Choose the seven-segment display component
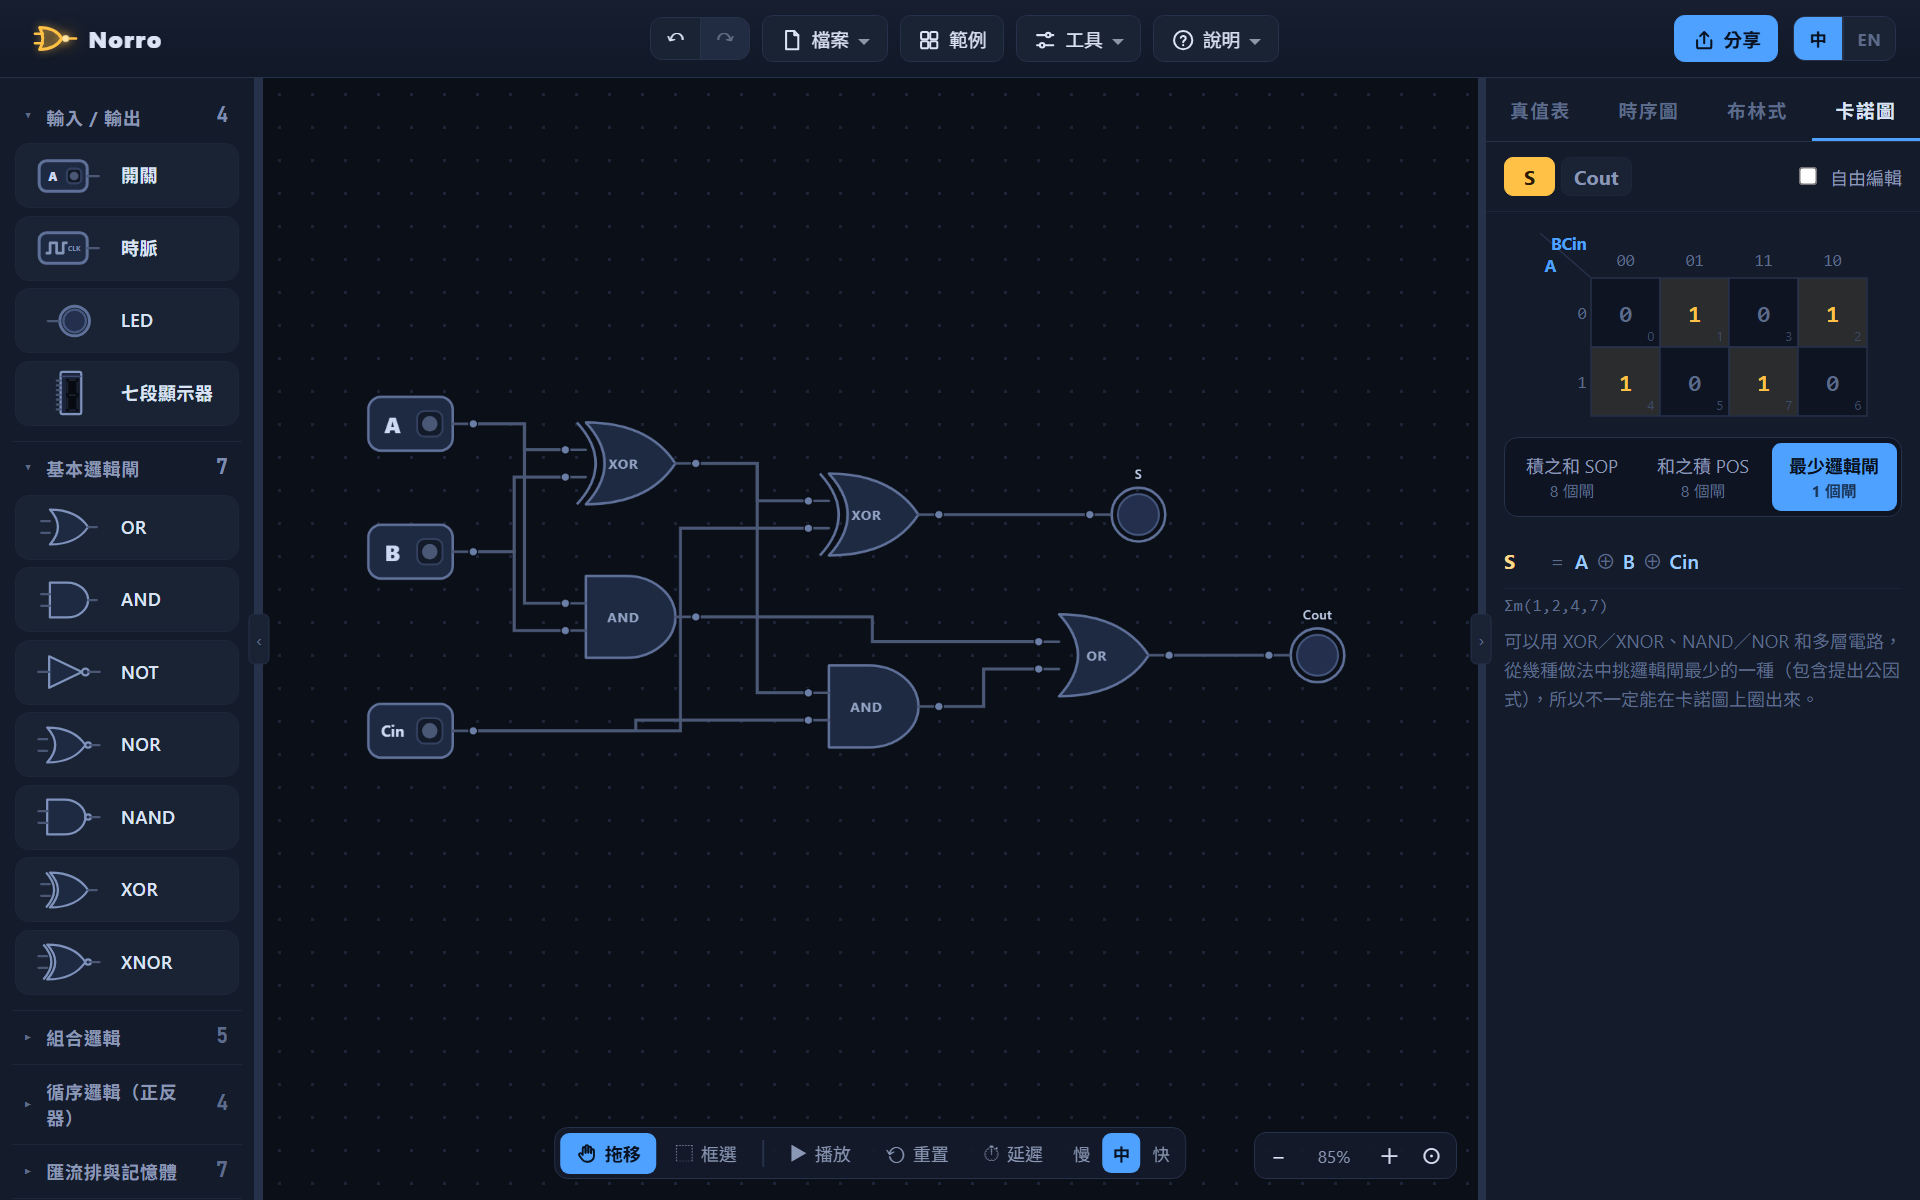The height and width of the screenshot is (1200, 1920). click(x=127, y=393)
